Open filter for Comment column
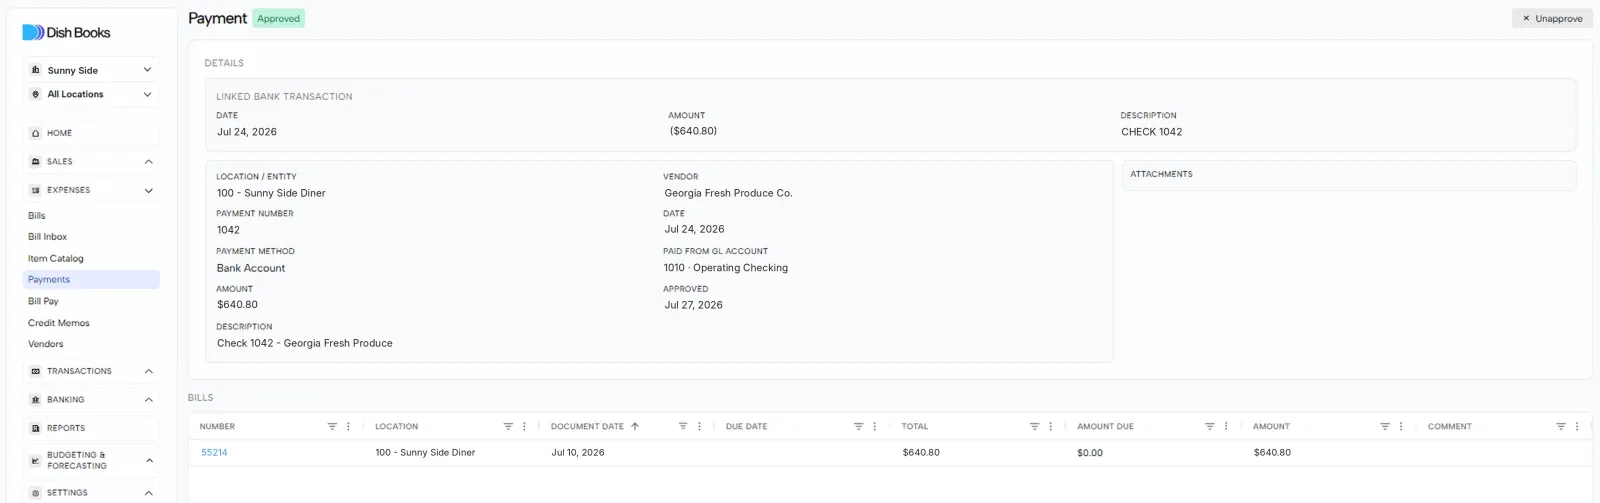Image resolution: width=1600 pixels, height=503 pixels. click(1560, 427)
